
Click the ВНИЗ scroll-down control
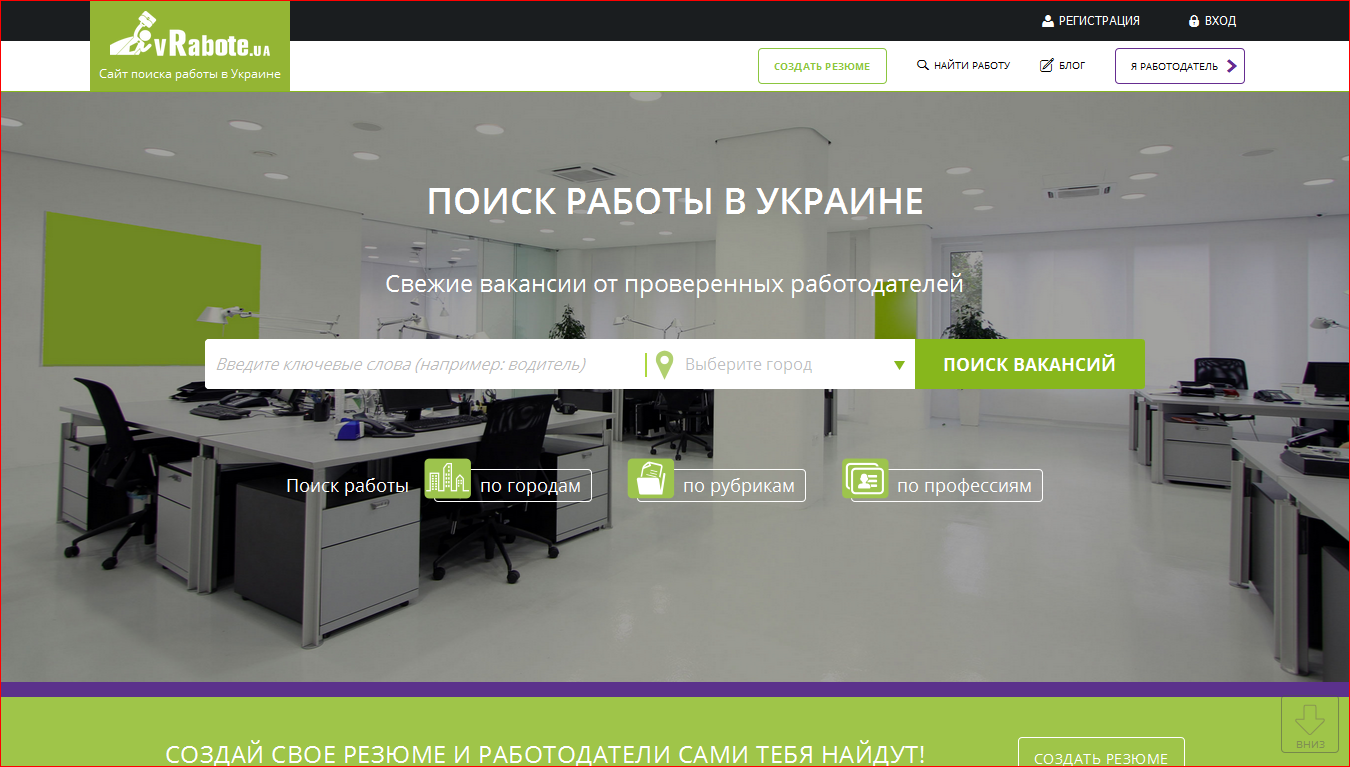(1310, 724)
